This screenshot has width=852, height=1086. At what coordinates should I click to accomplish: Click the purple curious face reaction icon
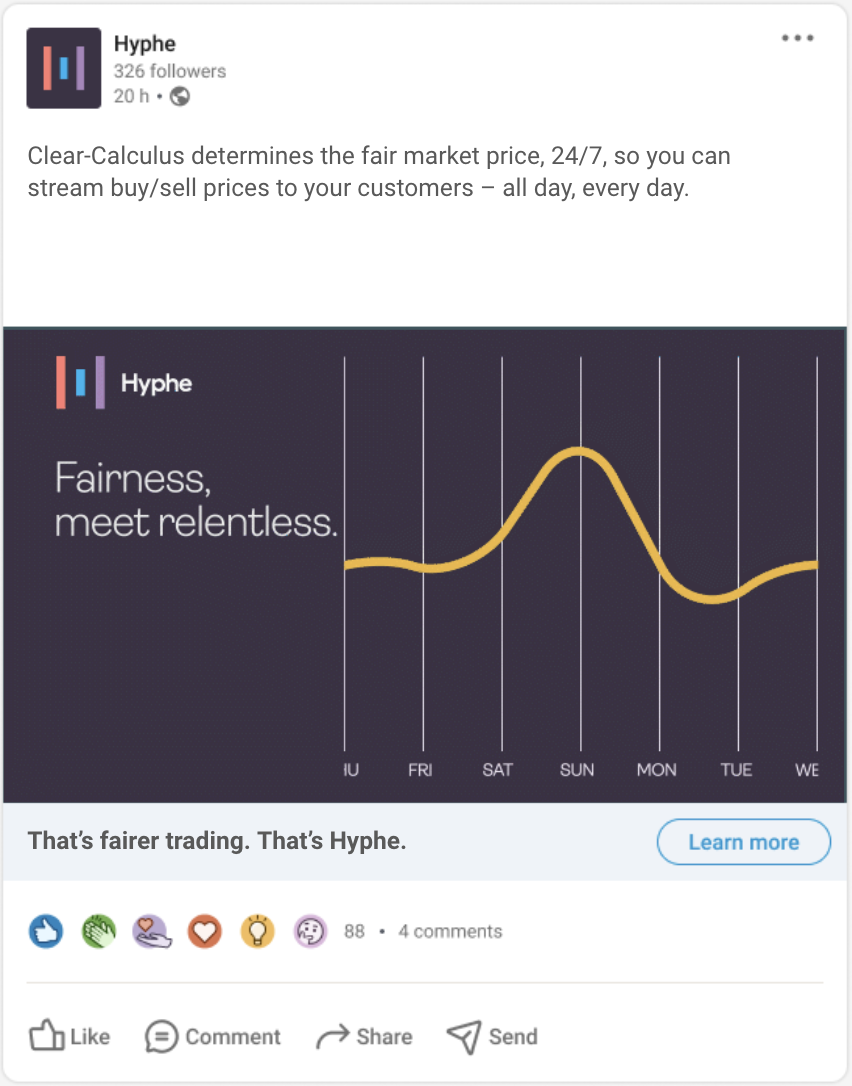tap(310, 931)
